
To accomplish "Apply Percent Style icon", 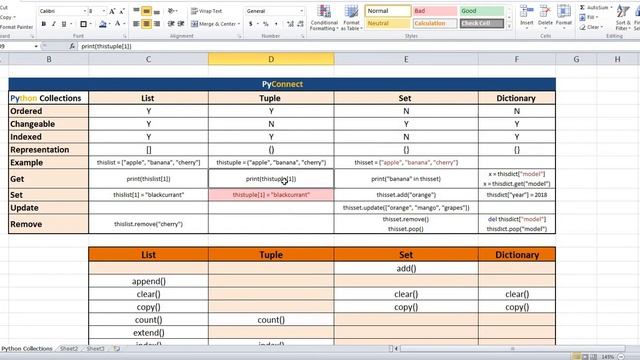I will (x=266, y=24).
